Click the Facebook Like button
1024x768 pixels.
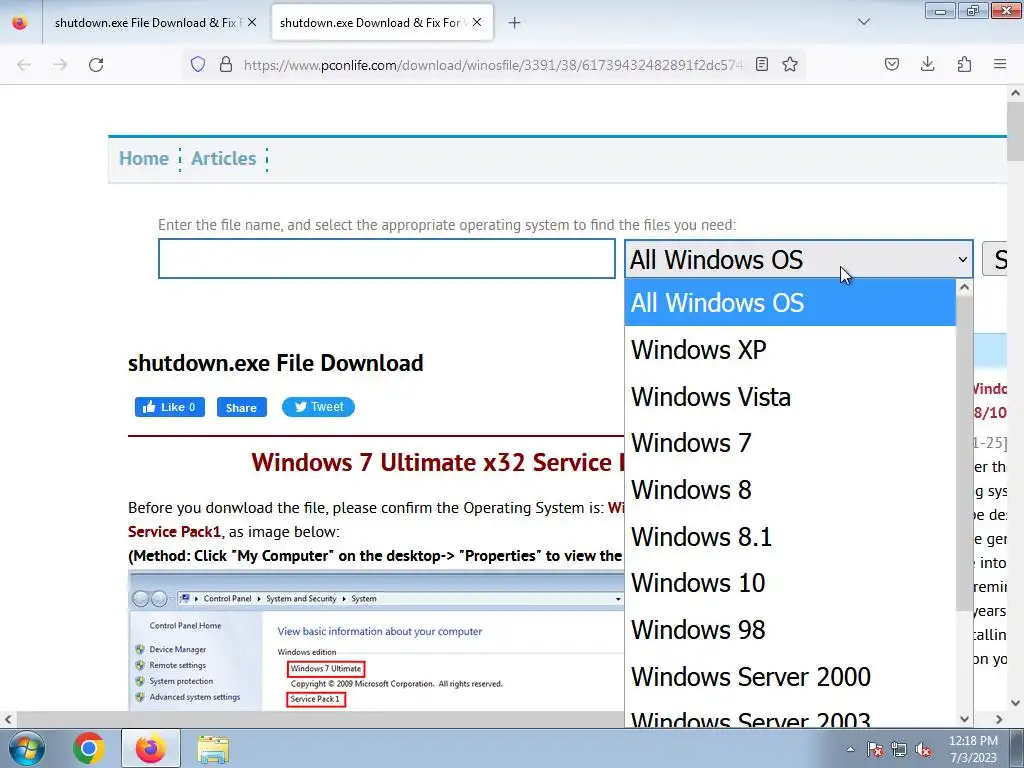pos(170,407)
